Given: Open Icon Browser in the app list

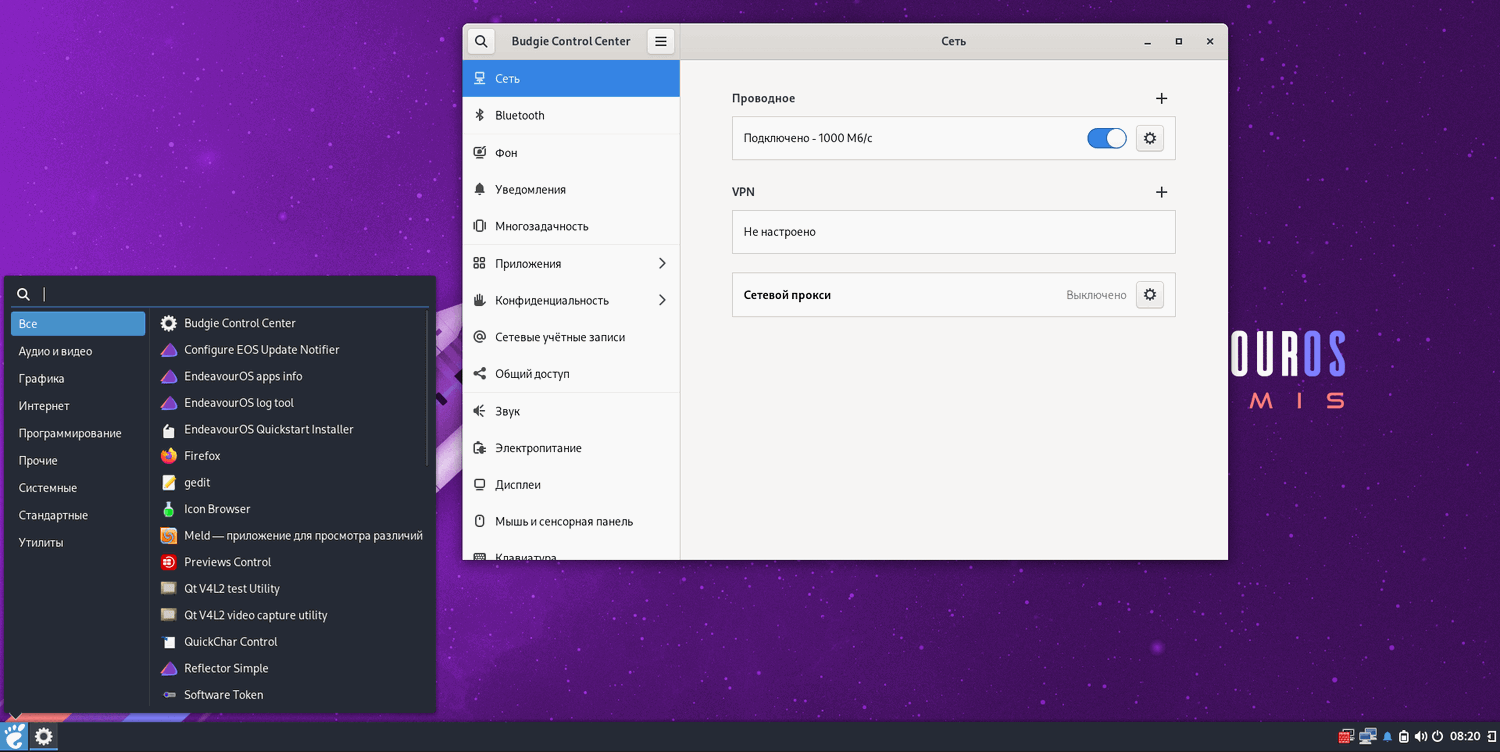Looking at the screenshot, I should 290,509.
